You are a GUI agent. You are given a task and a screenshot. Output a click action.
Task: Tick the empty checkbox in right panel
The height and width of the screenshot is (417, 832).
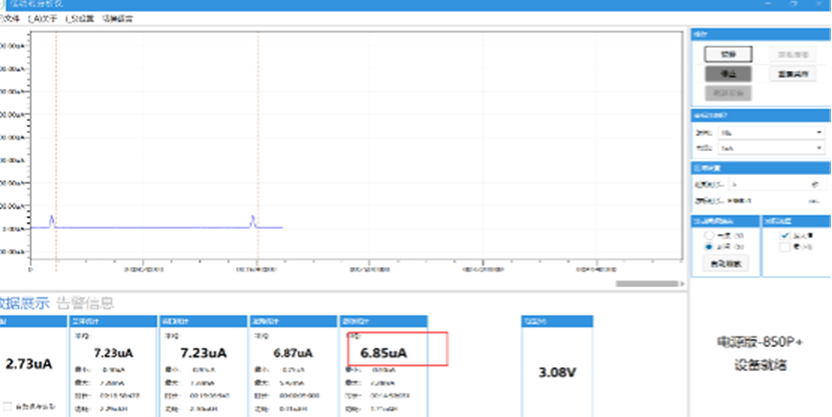pyautogui.click(x=783, y=245)
